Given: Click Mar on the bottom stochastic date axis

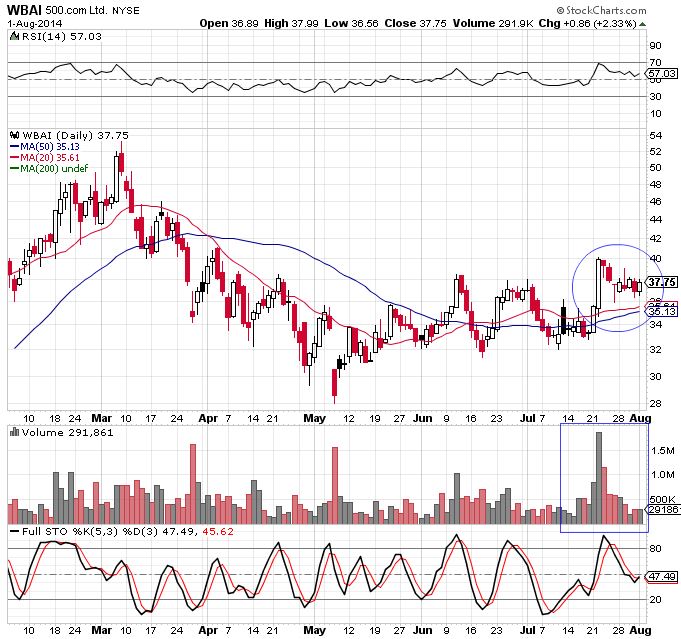Looking at the screenshot, I should [102, 630].
